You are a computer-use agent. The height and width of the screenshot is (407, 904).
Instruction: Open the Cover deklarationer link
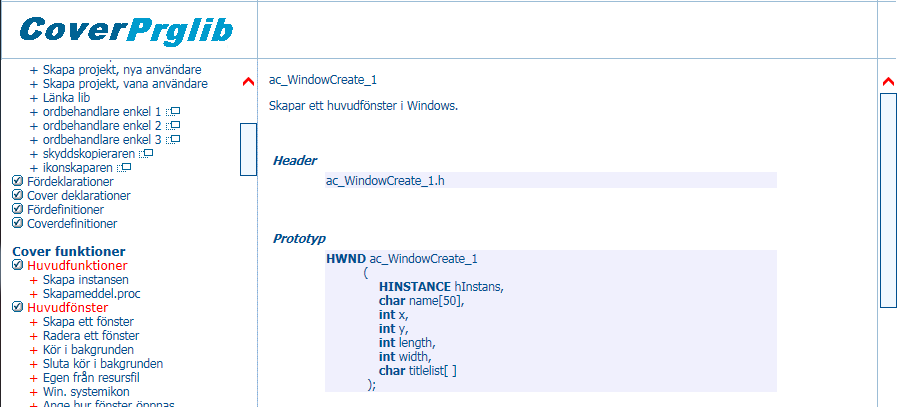(x=78, y=195)
